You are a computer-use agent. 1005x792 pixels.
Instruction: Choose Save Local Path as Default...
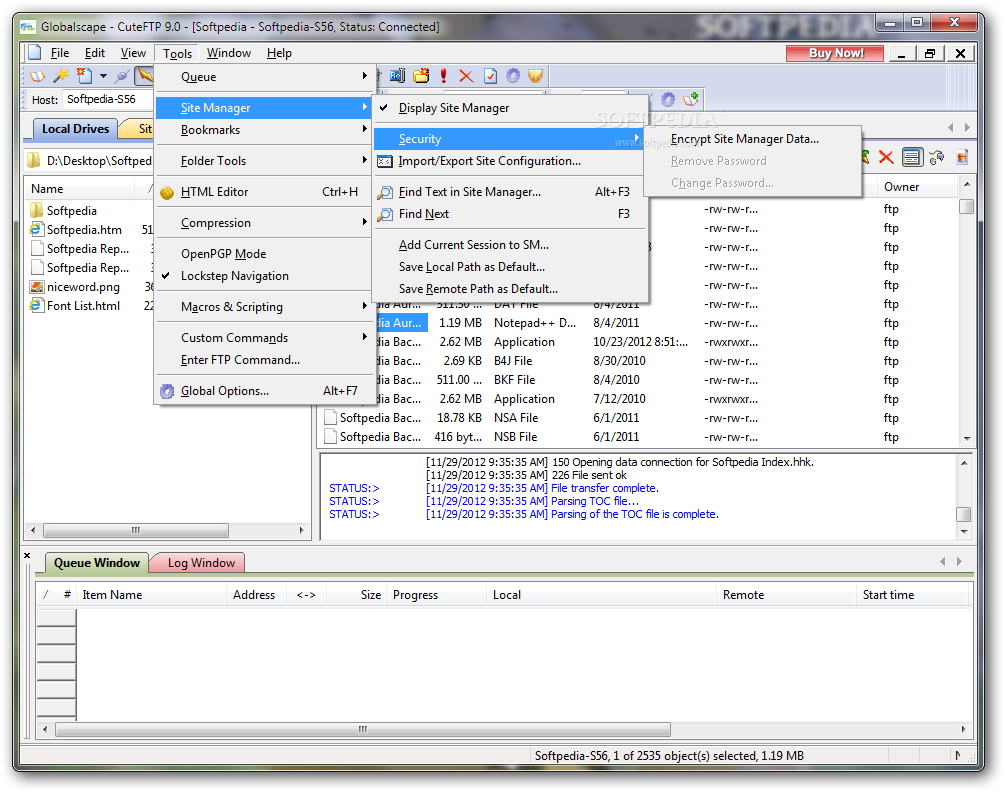(x=510, y=267)
